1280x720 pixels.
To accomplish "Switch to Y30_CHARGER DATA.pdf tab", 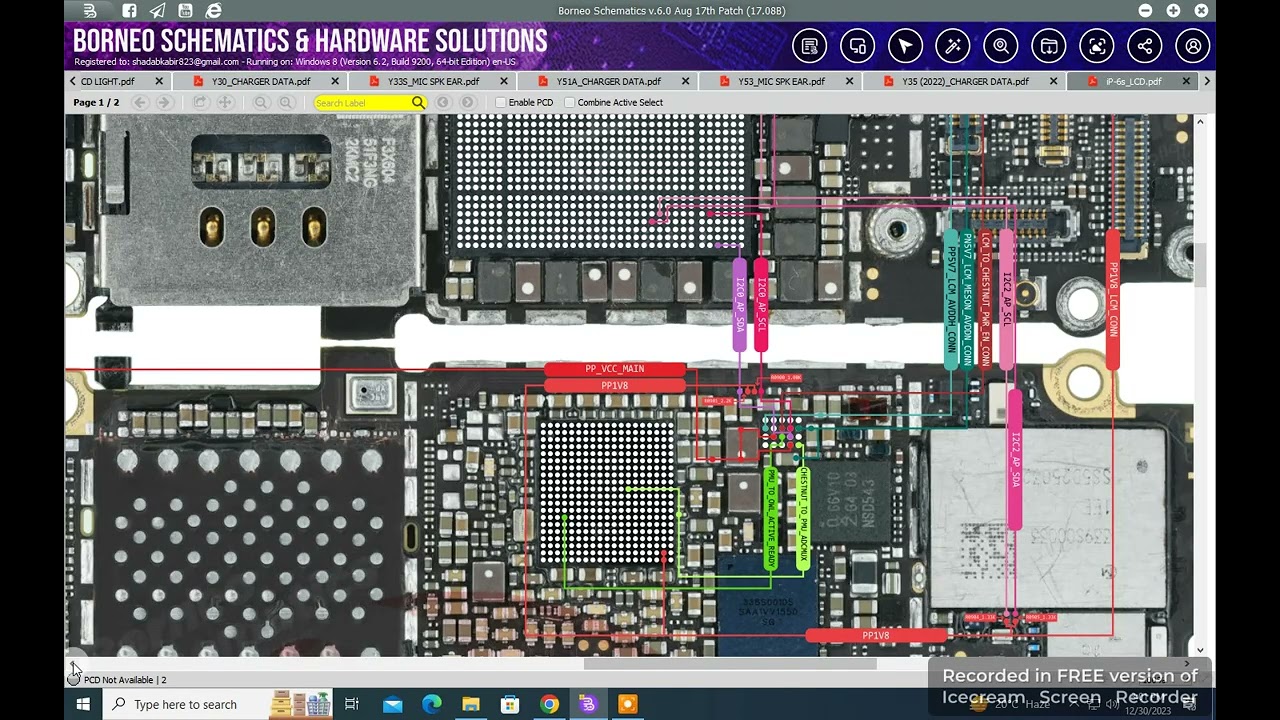I will pos(261,81).
